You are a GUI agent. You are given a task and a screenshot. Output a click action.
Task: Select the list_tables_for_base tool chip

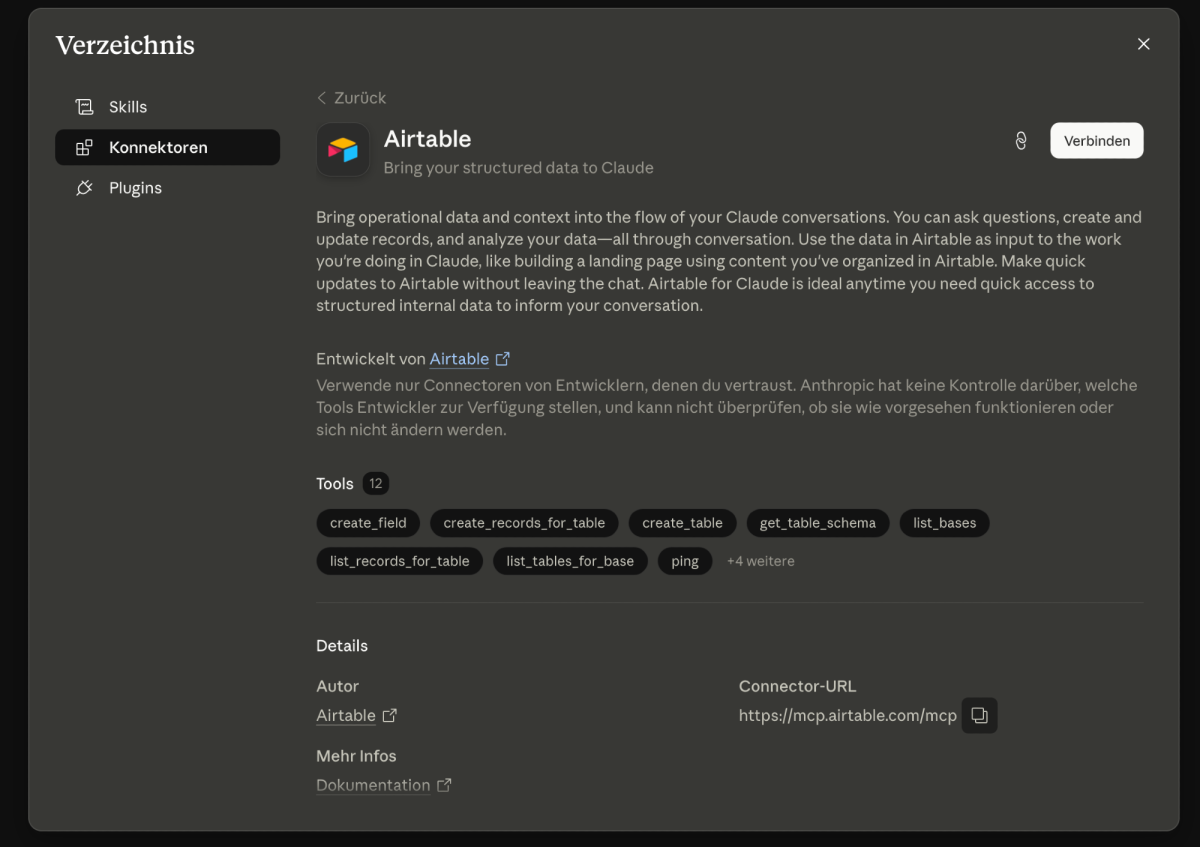pyautogui.click(x=570, y=561)
